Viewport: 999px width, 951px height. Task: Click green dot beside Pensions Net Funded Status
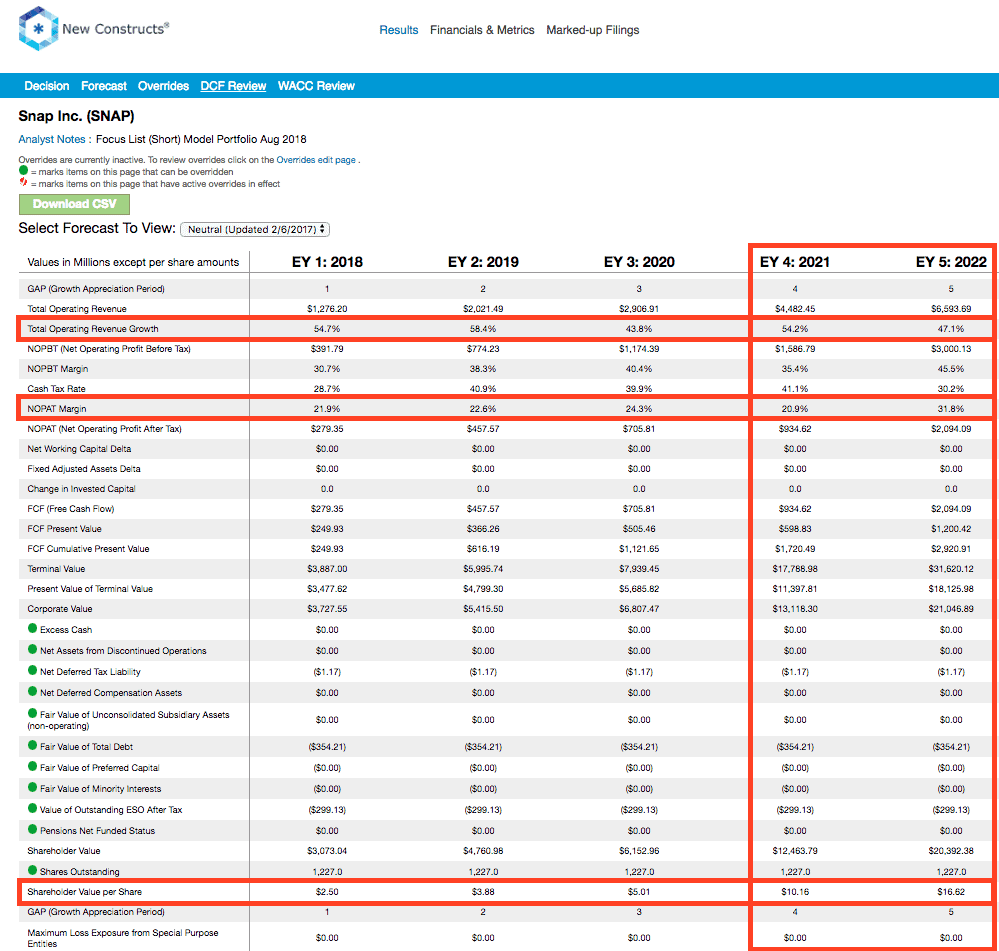point(32,829)
